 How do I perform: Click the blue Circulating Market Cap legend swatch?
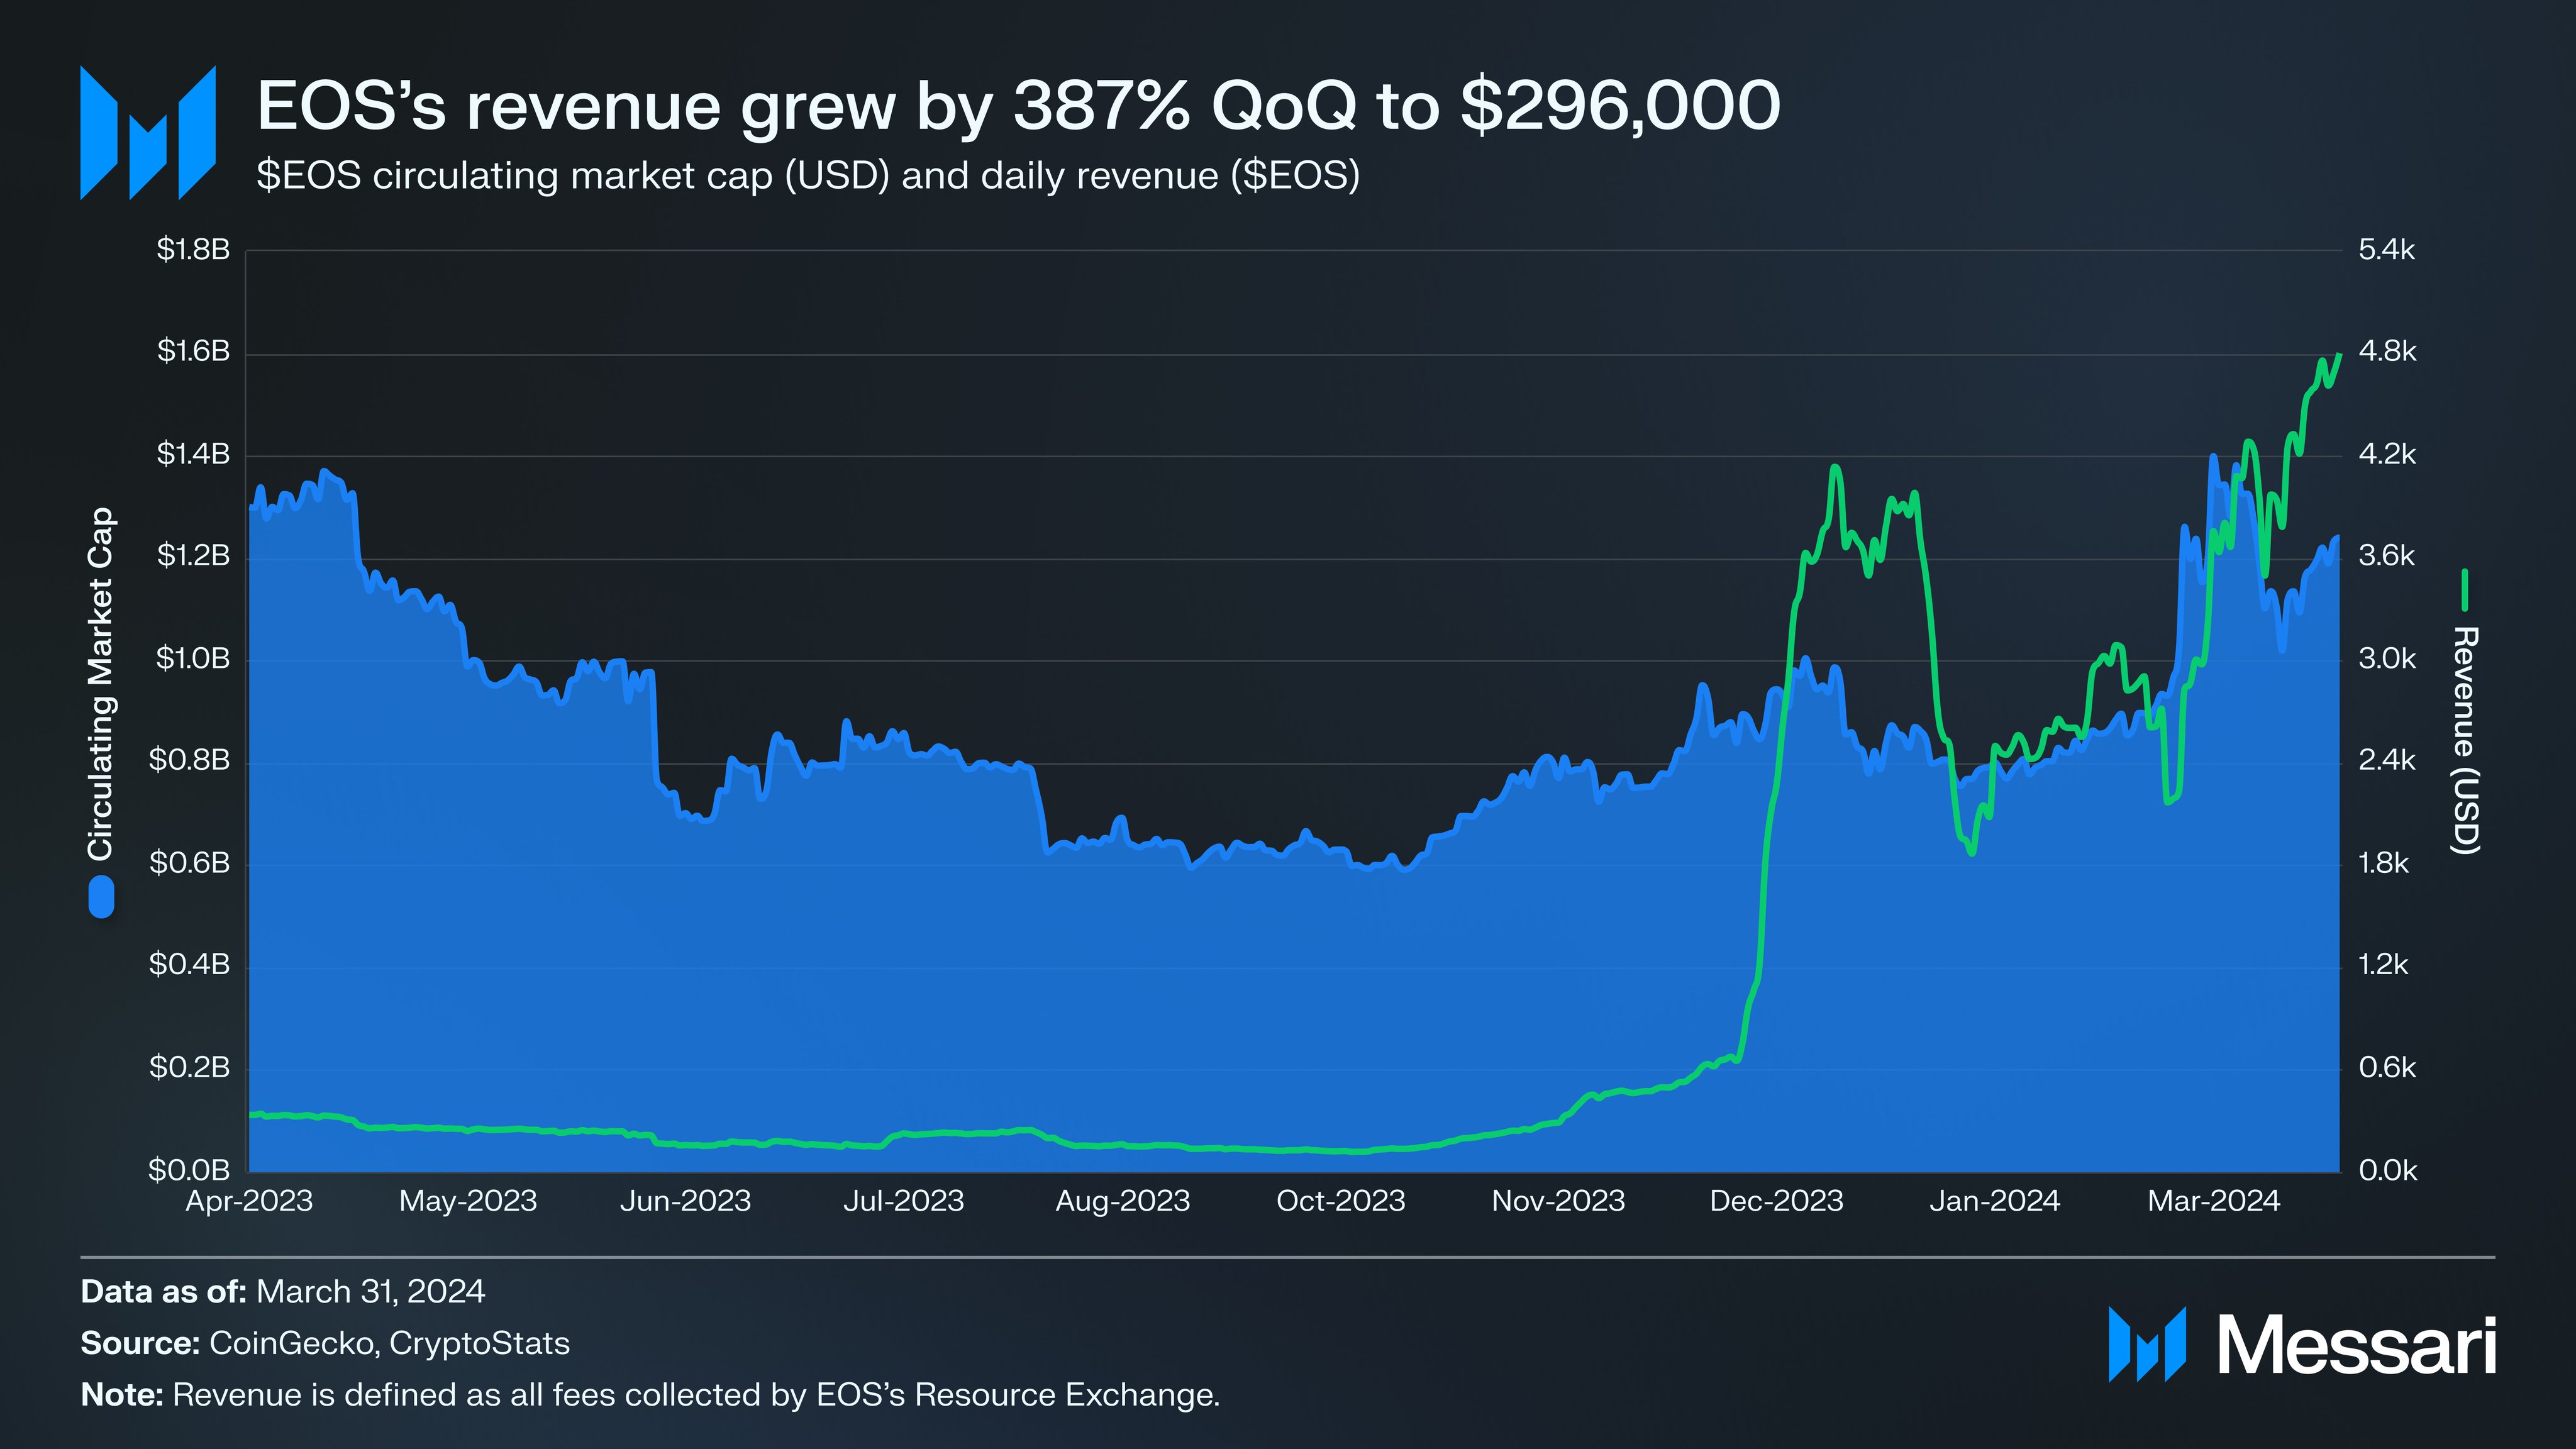click(101, 897)
